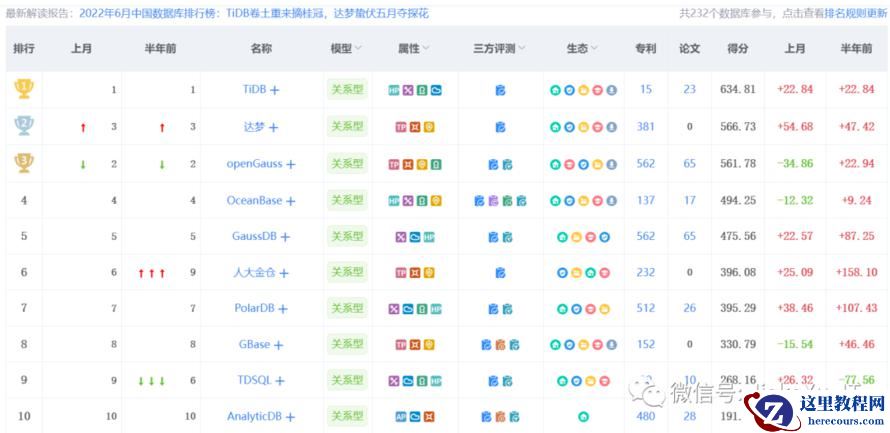Click score value 494.25
890x433 pixels.
[x=737, y=200]
